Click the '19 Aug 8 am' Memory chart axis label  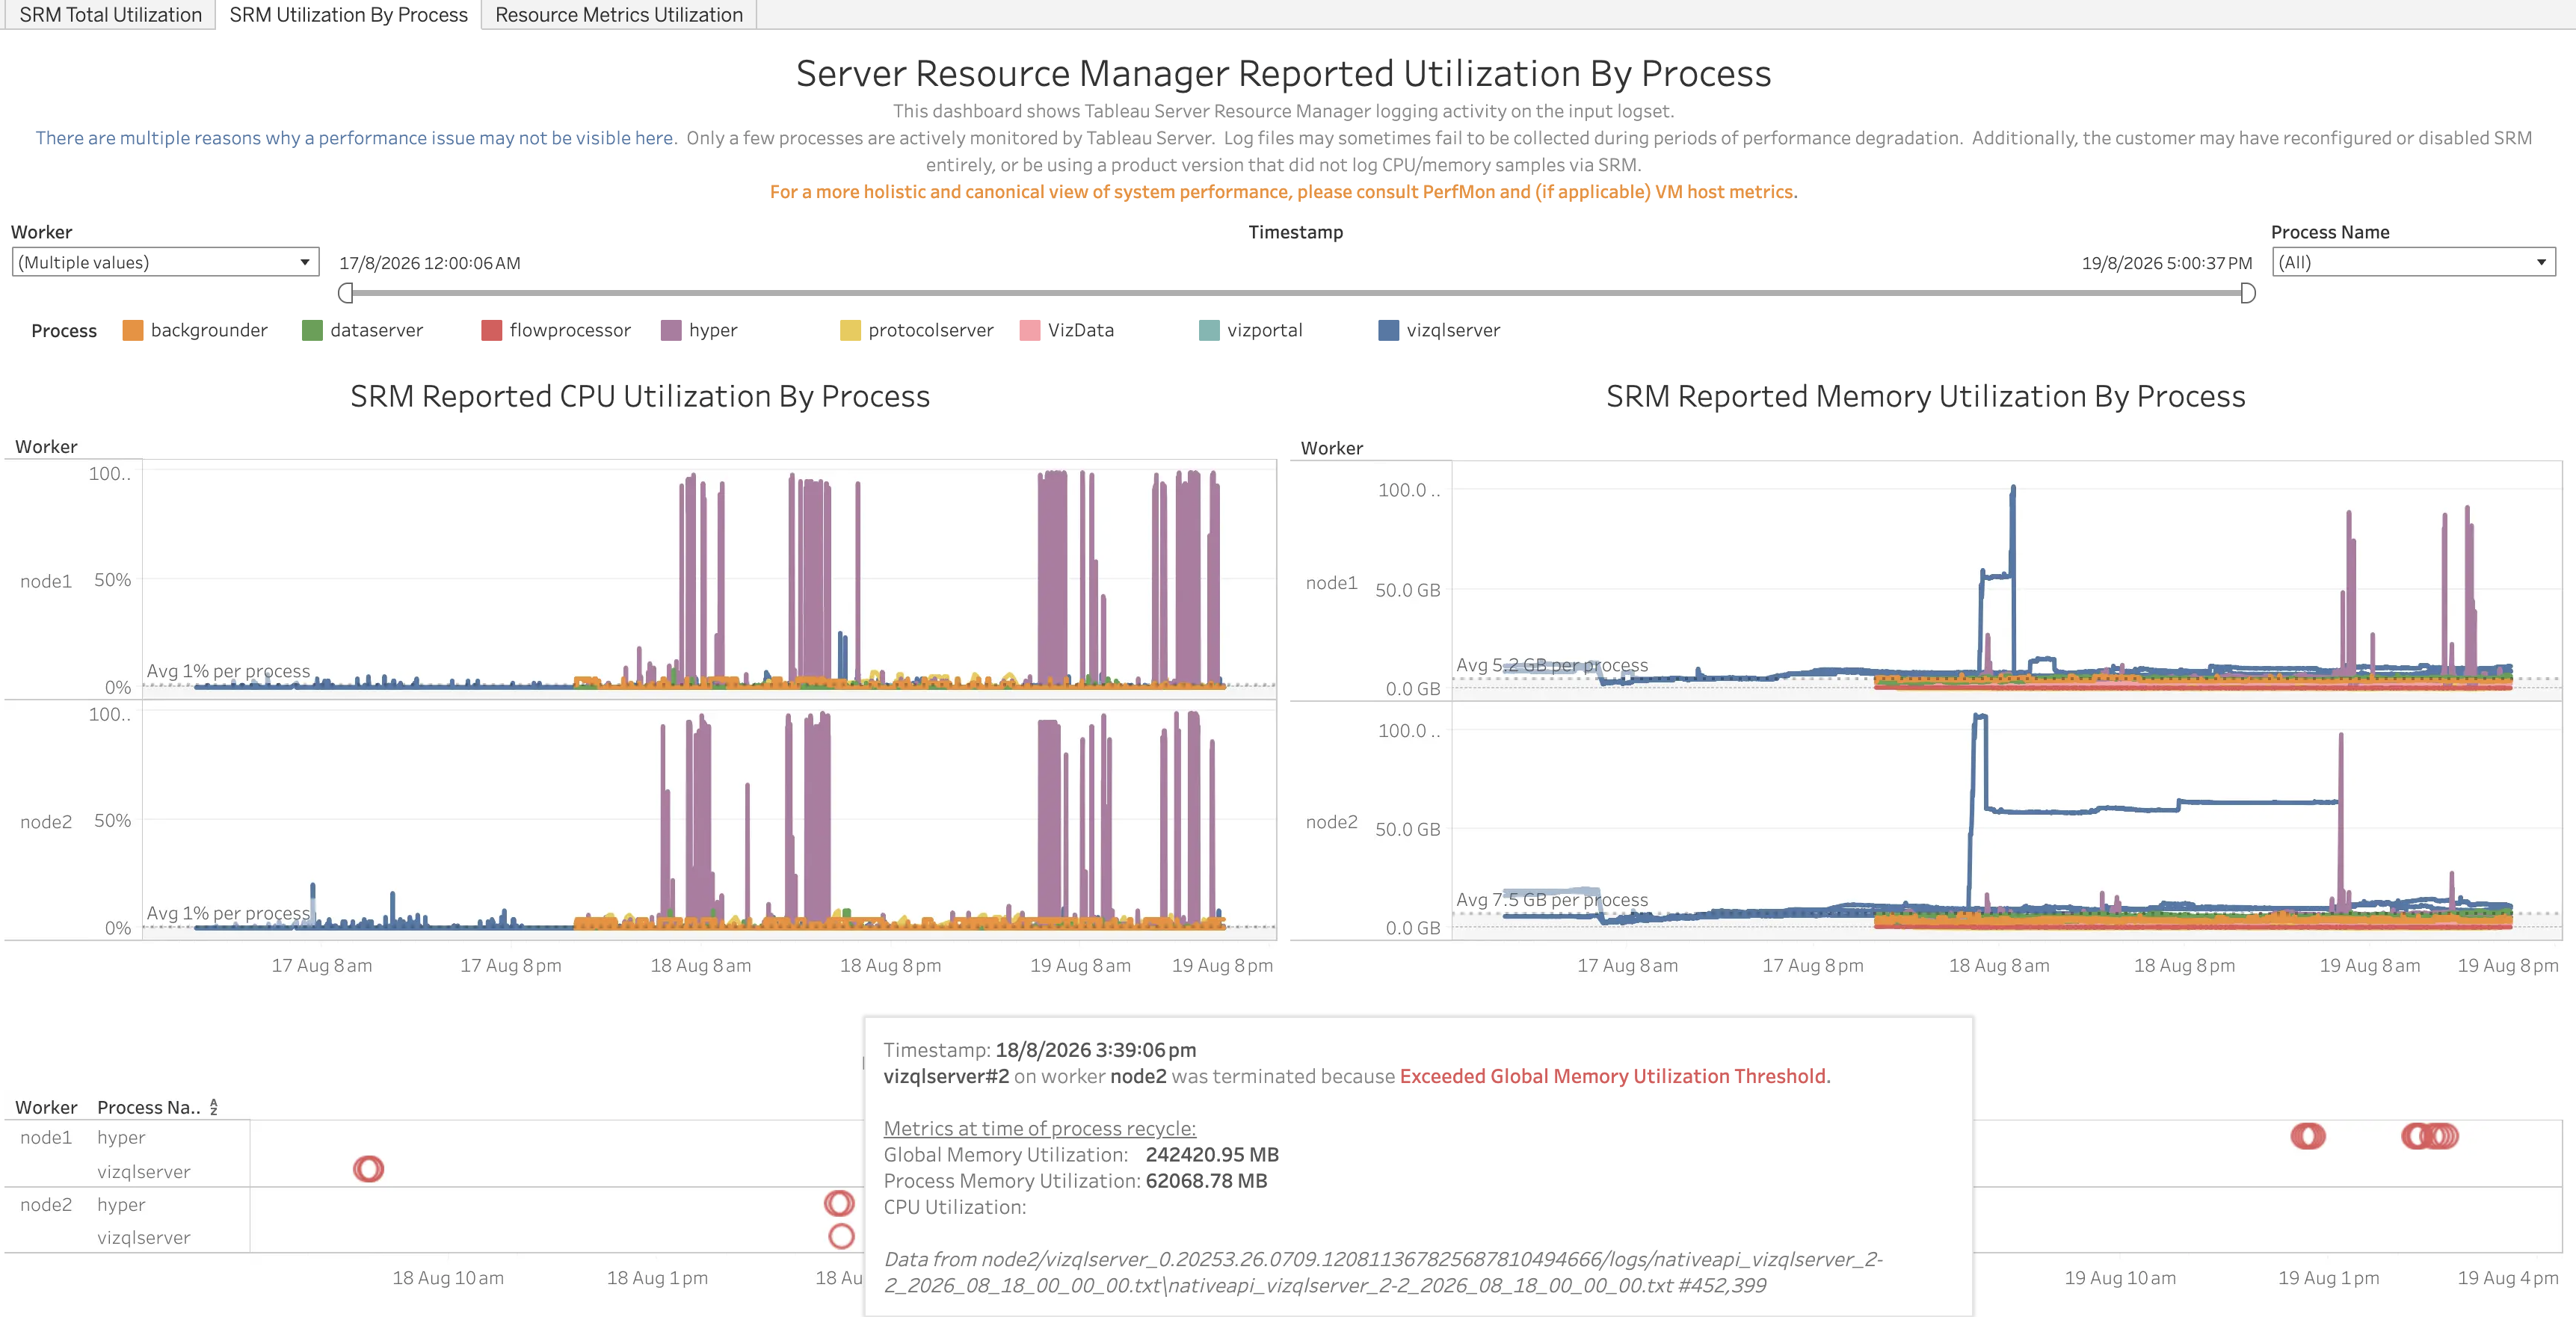click(x=2370, y=966)
